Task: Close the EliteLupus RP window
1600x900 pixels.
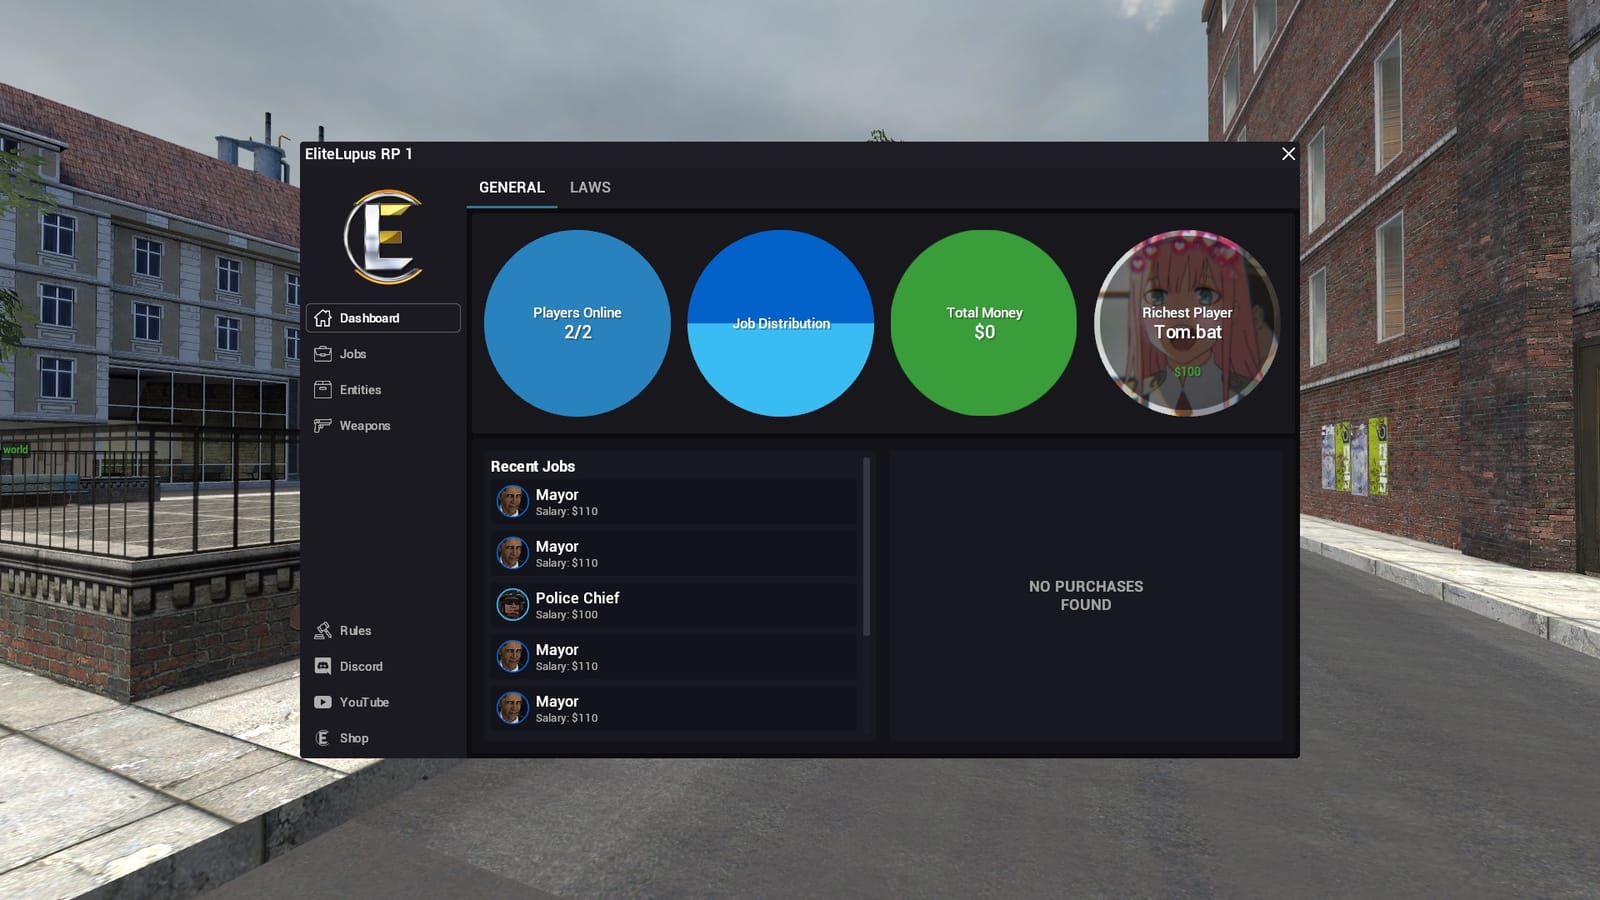Action: 1288,154
